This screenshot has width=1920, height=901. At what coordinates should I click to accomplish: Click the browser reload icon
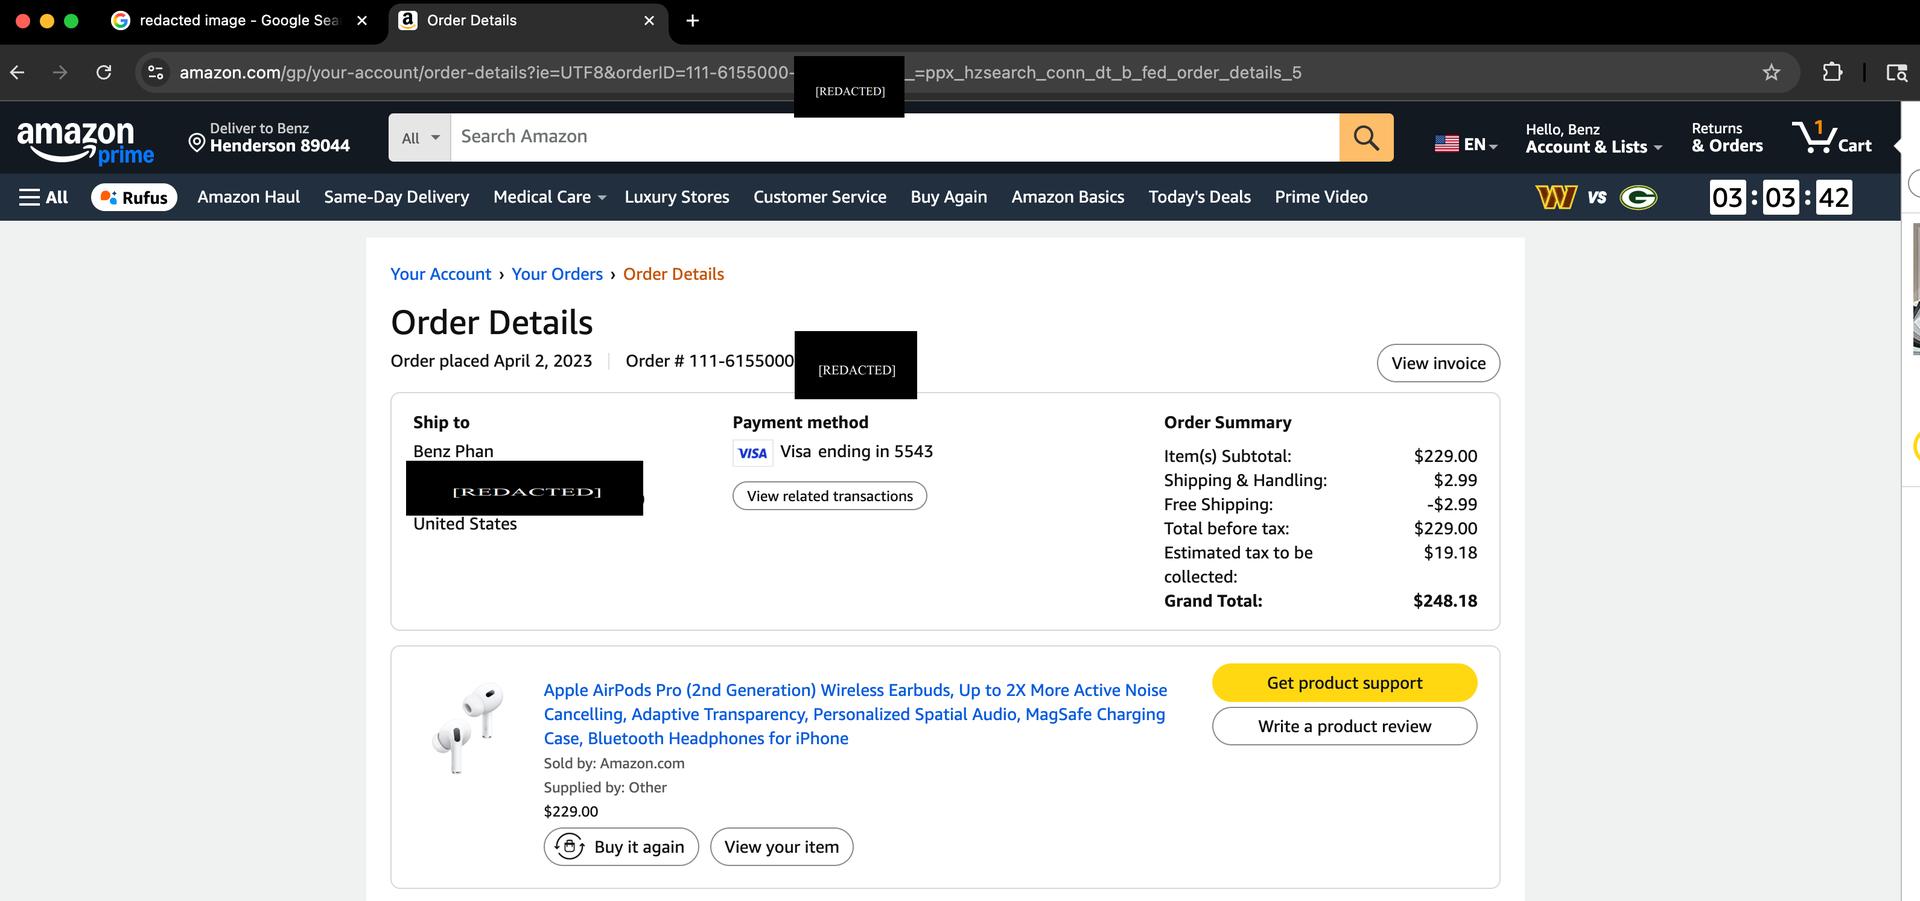(x=104, y=72)
